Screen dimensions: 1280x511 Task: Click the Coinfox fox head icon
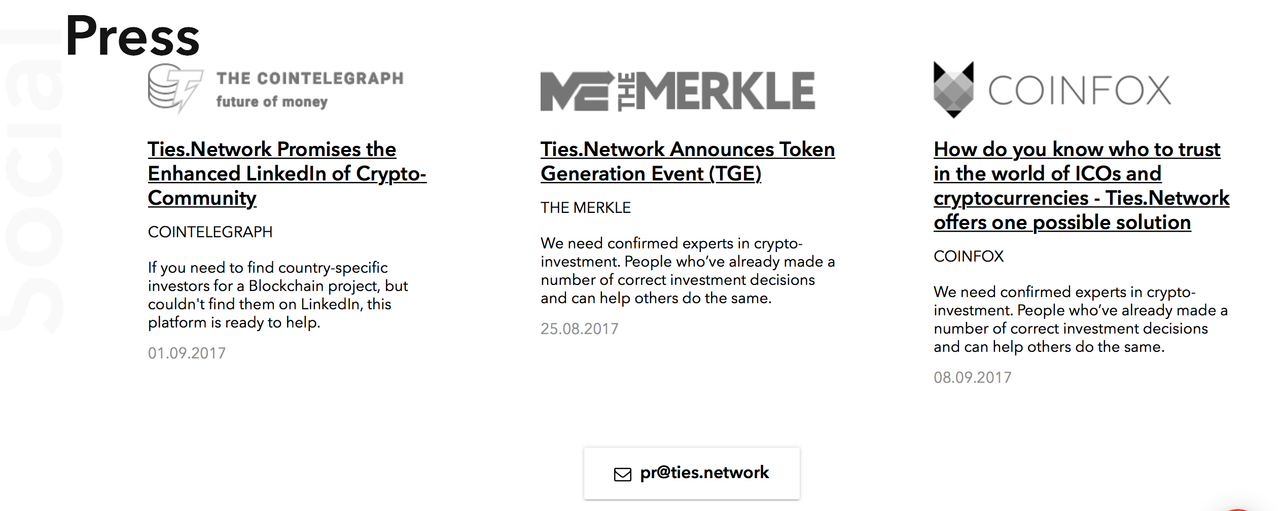tap(952, 90)
